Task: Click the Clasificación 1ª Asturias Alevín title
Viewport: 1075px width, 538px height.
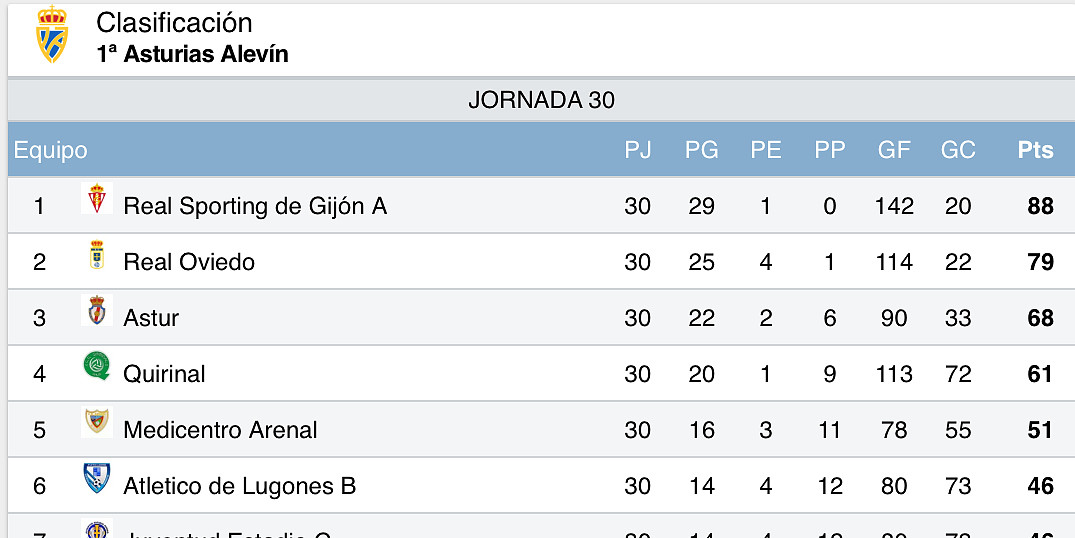Action: (192, 38)
